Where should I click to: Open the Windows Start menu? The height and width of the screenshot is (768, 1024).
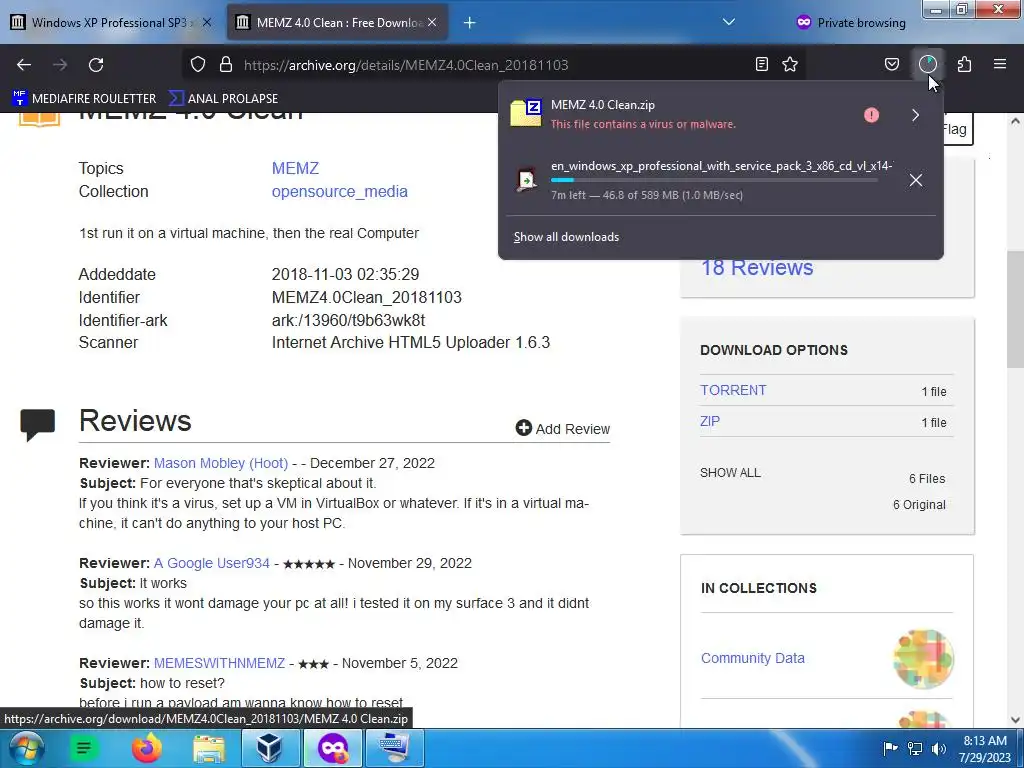[x=26, y=748]
